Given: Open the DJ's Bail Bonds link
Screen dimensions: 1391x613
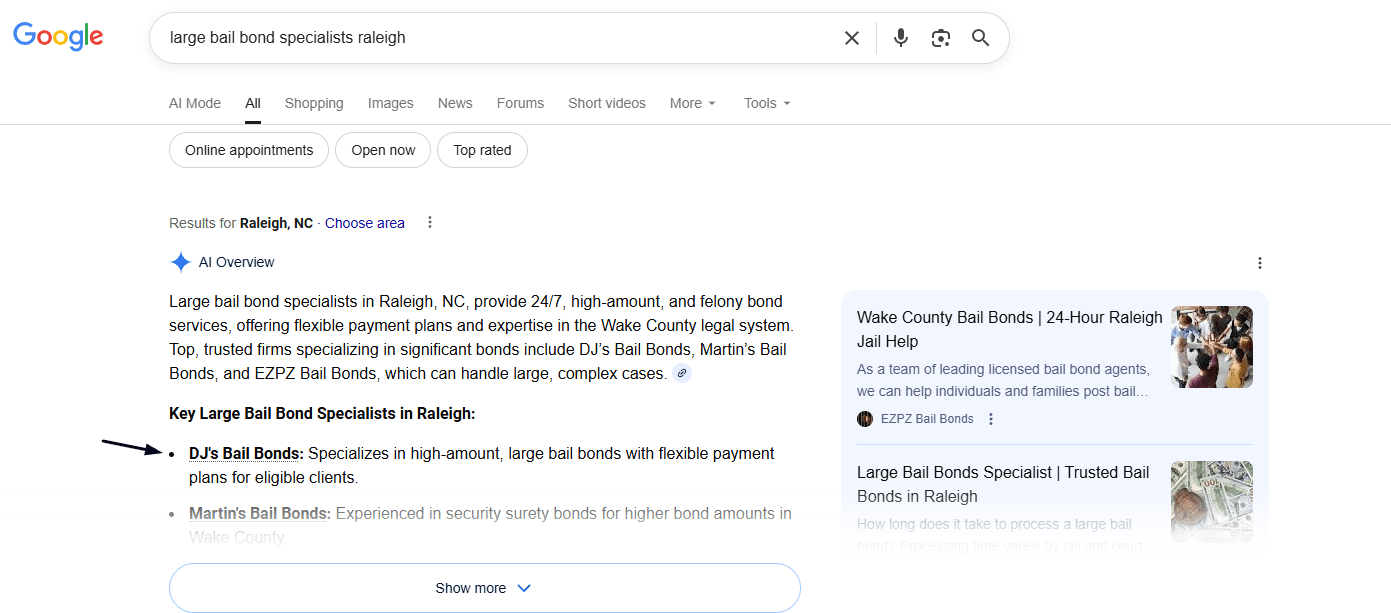Looking at the screenshot, I should point(246,454).
